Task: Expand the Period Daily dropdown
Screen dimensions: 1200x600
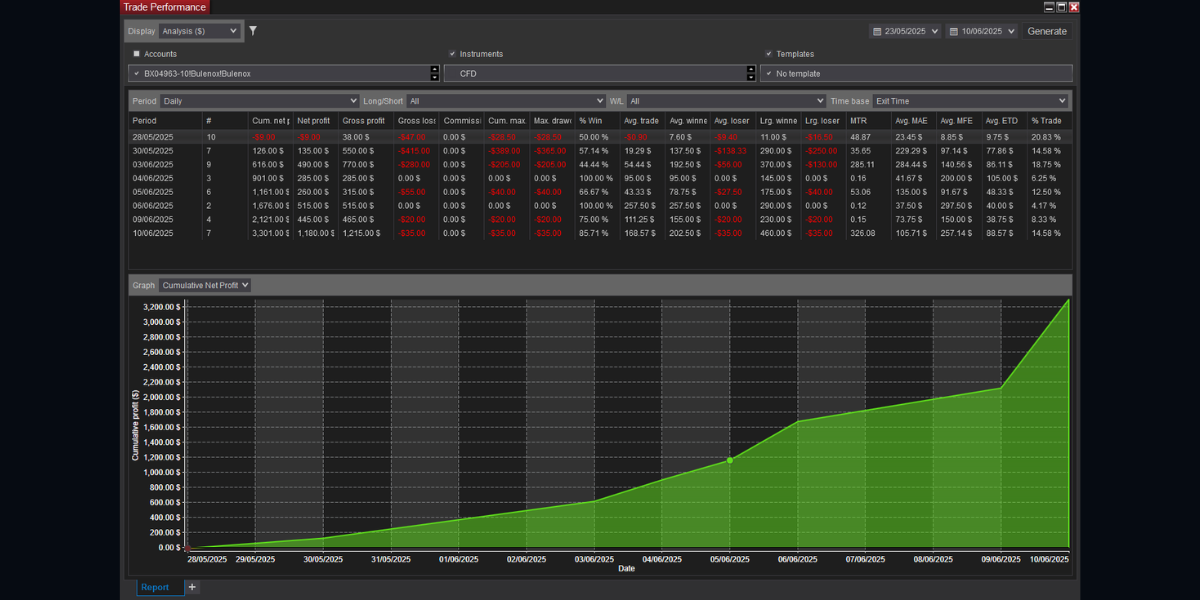Action: 259,101
